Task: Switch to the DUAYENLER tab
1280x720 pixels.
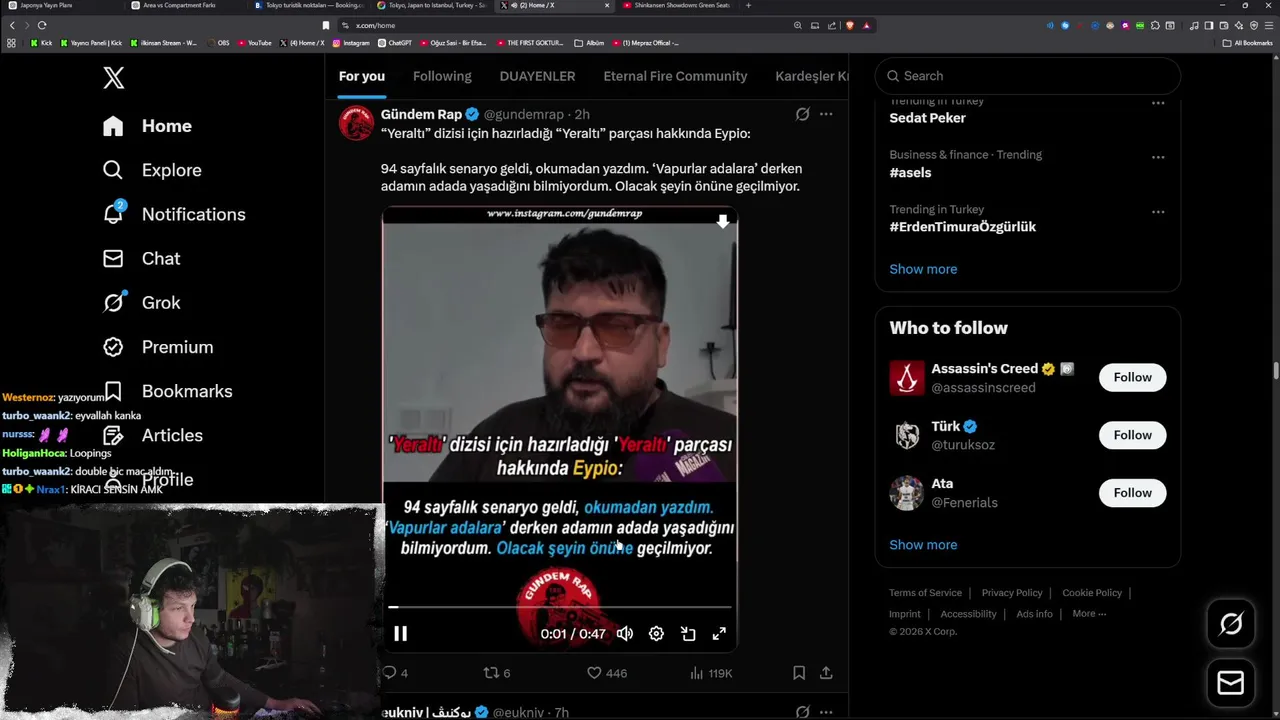Action: click(537, 76)
